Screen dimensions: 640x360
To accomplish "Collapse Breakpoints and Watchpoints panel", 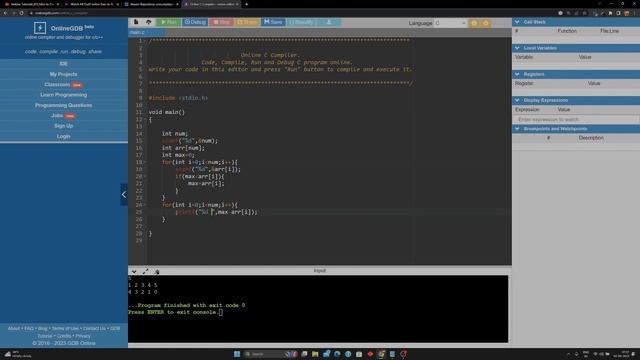I will [x=517, y=129].
